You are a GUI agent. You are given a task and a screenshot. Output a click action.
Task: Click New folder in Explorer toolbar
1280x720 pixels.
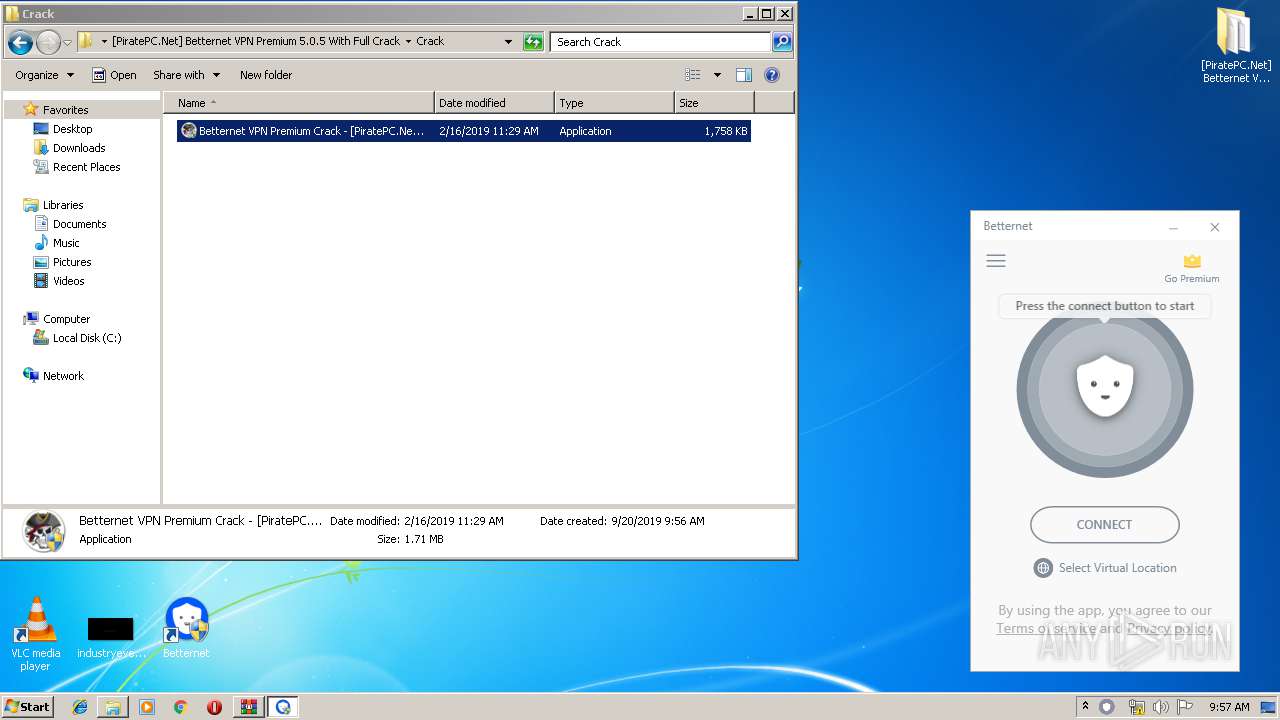click(x=266, y=75)
